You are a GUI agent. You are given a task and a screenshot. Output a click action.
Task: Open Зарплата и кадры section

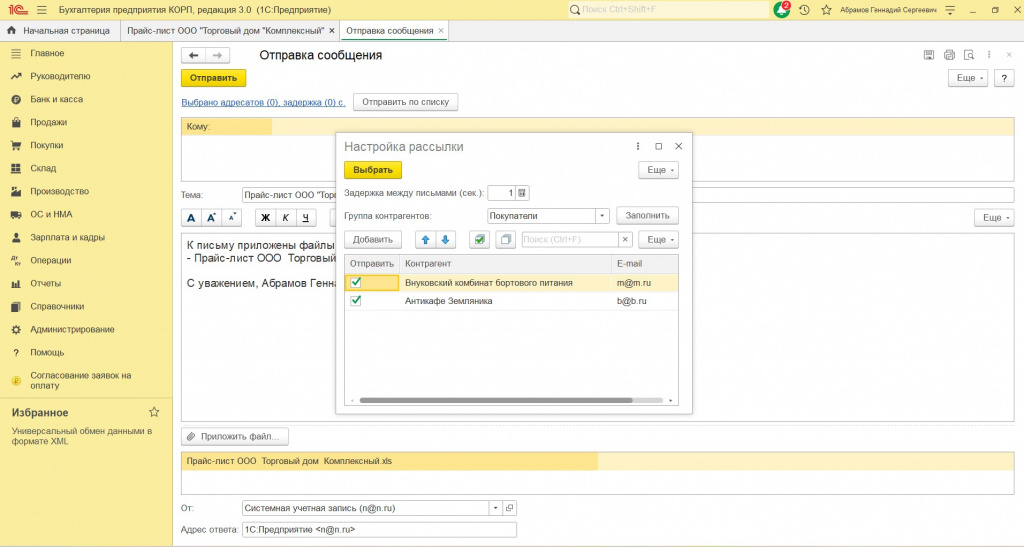click(x=67, y=238)
